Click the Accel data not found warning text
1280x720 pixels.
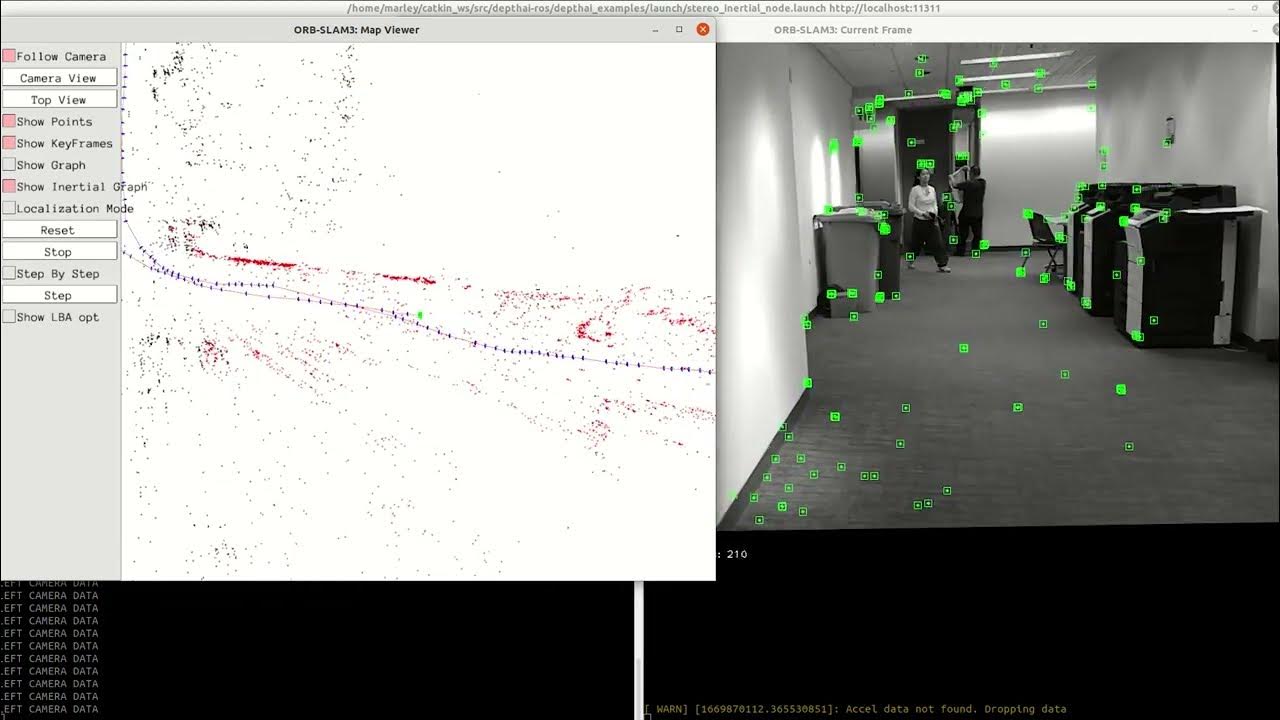[856, 709]
